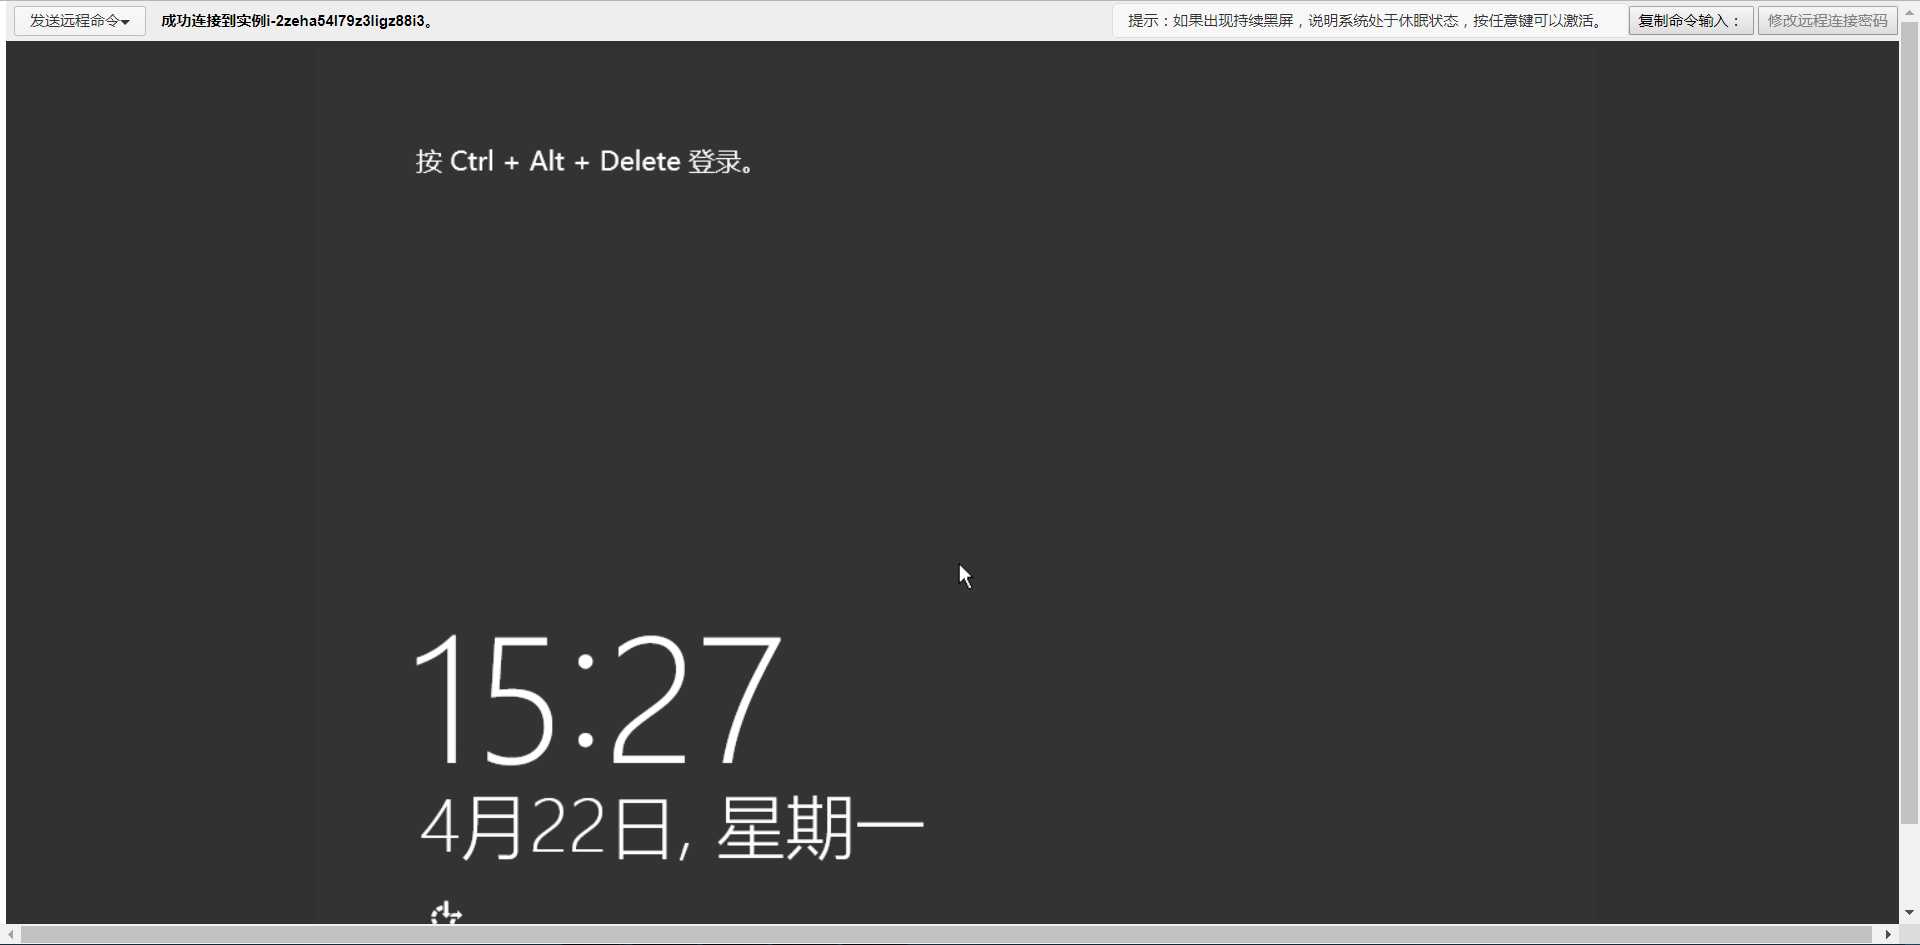This screenshot has height=945, width=1920.
Task: Click the 修改远程连接密码 button
Action: (1827, 21)
